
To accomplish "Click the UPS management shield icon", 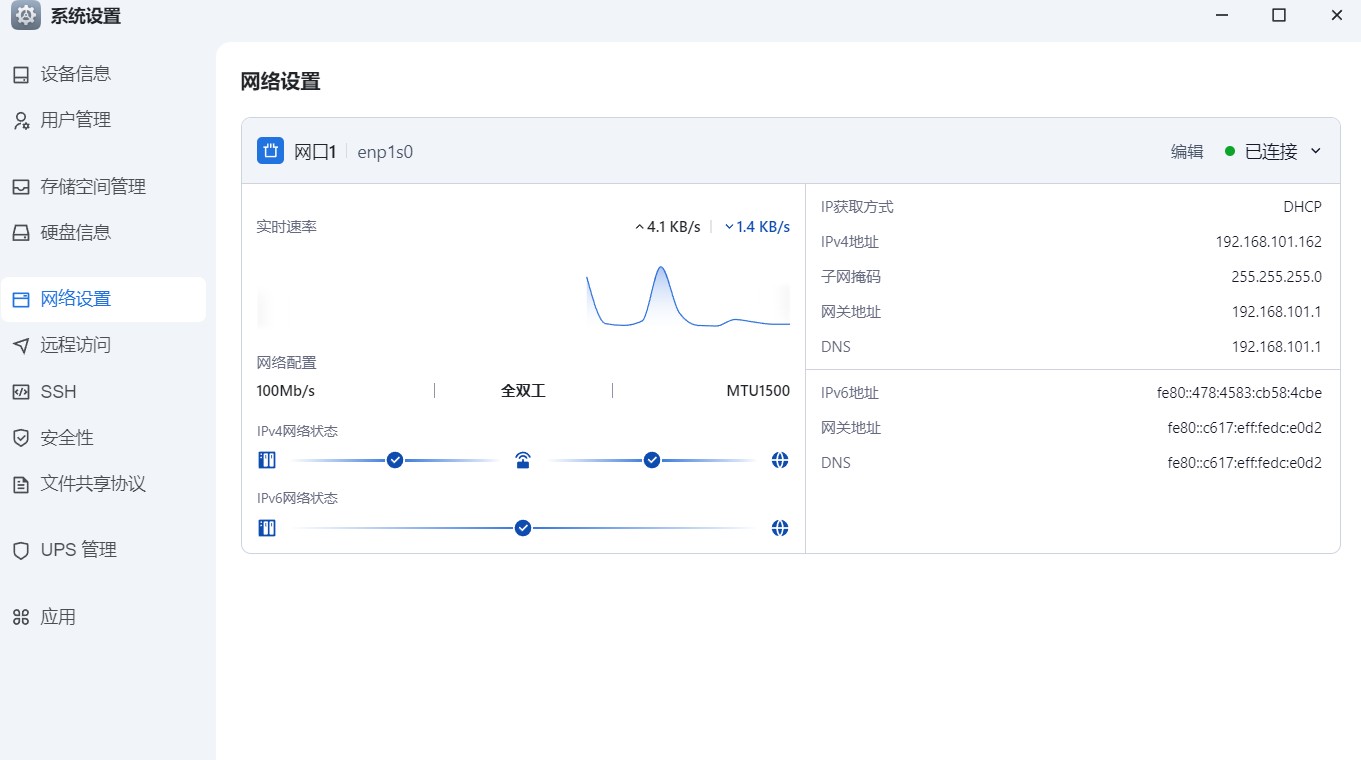I will pos(21,550).
